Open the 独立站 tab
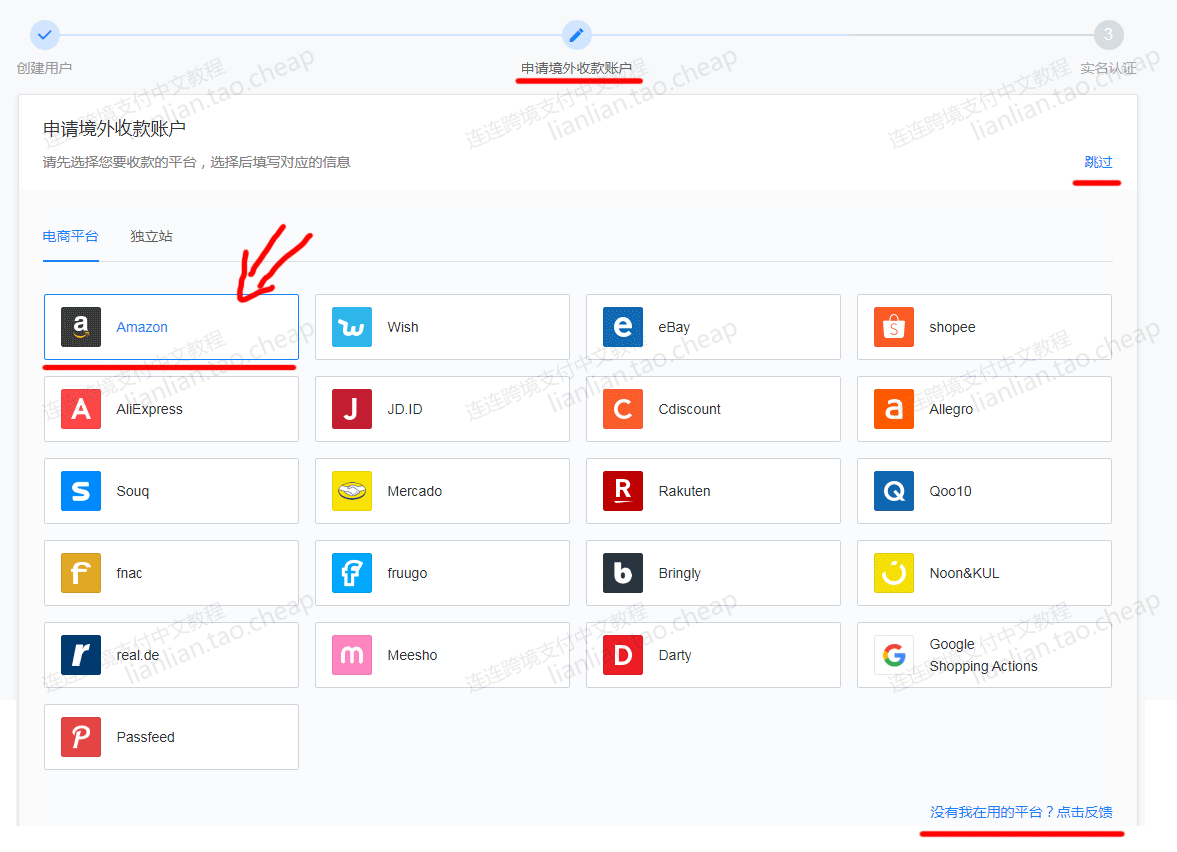 click(x=152, y=236)
